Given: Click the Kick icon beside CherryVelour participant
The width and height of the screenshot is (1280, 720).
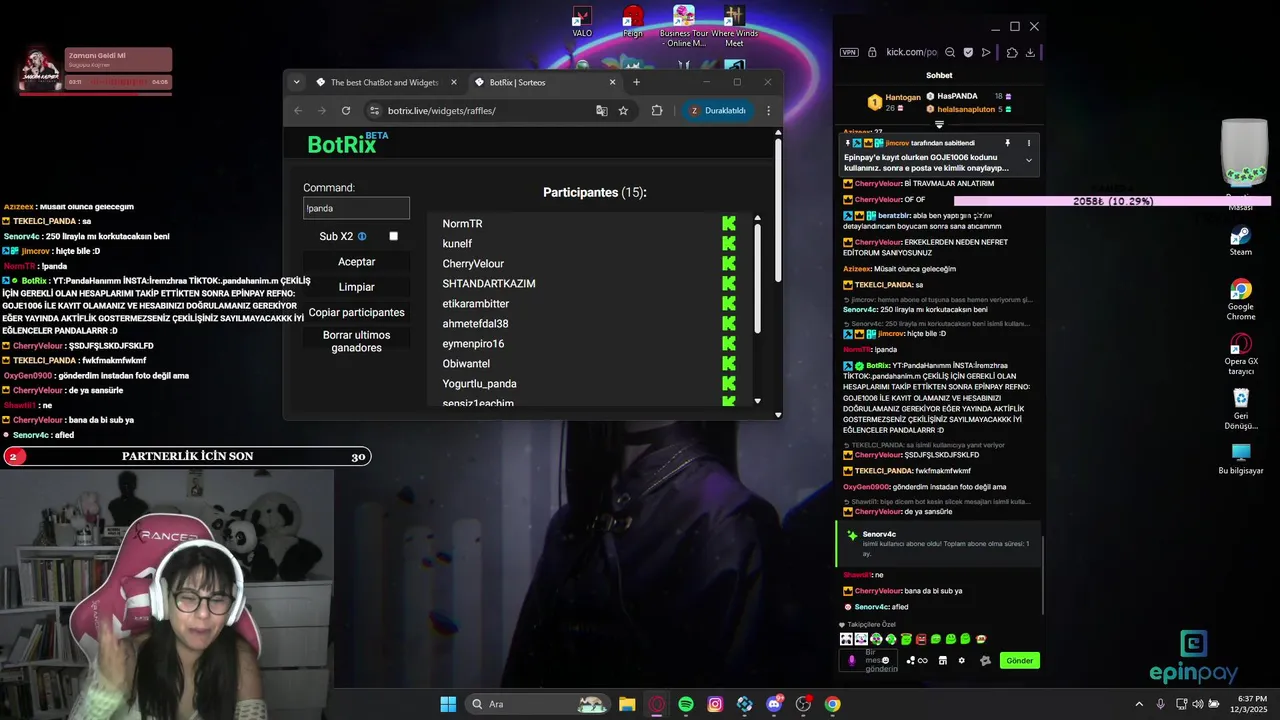Looking at the screenshot, I should tap(729, 263).
